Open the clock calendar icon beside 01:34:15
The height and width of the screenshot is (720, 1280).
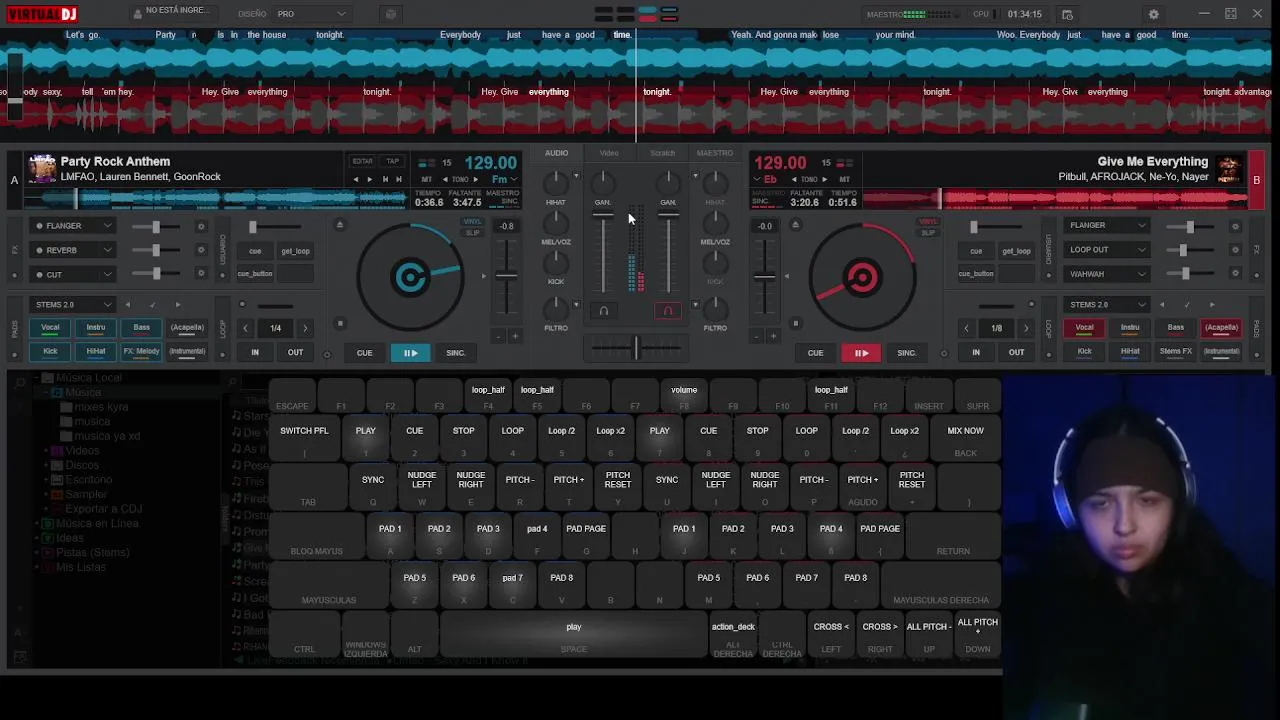[x=1067, y=14]
